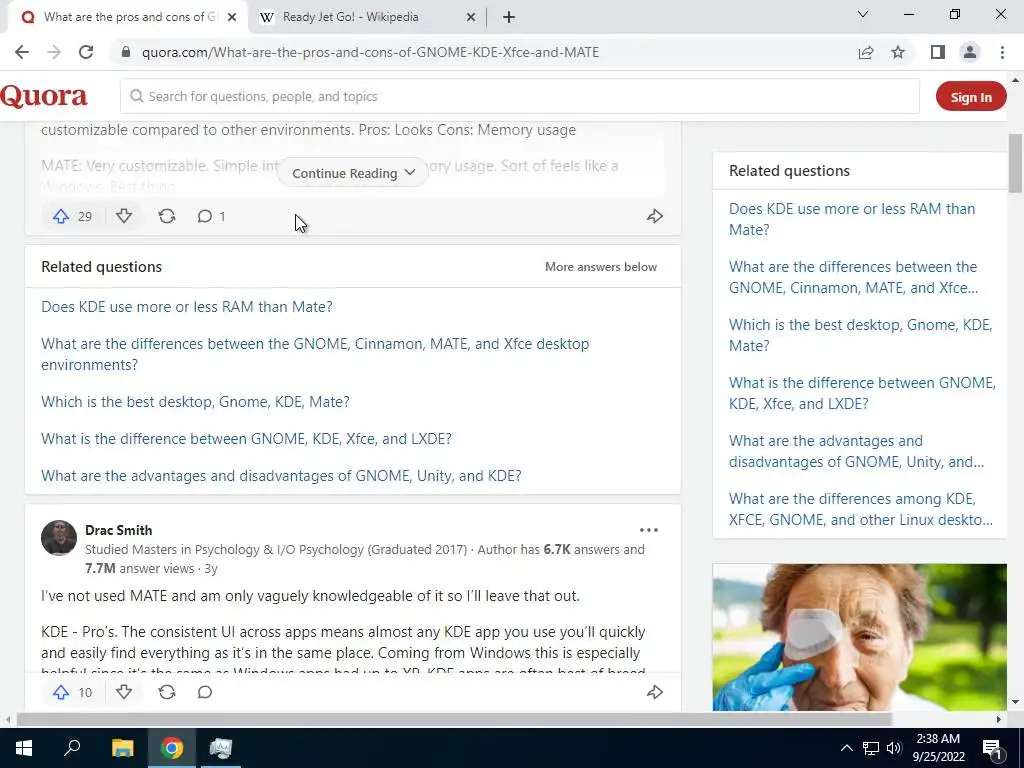This screenshot has height=768, width=1024.
Task: Open the Chrome profile avatar
Action: (970, 52)
